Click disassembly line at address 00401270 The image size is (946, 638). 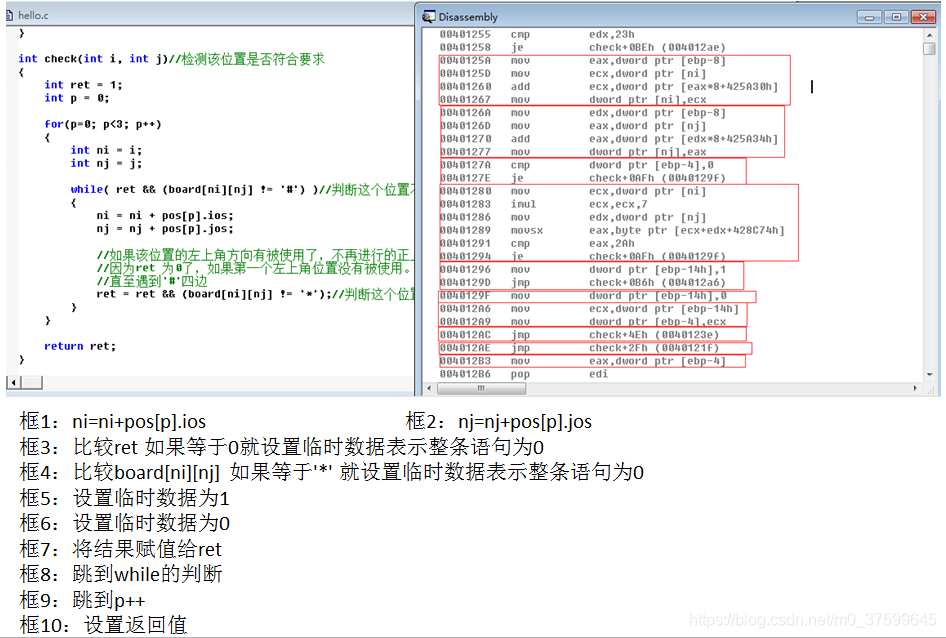[609, 139]
